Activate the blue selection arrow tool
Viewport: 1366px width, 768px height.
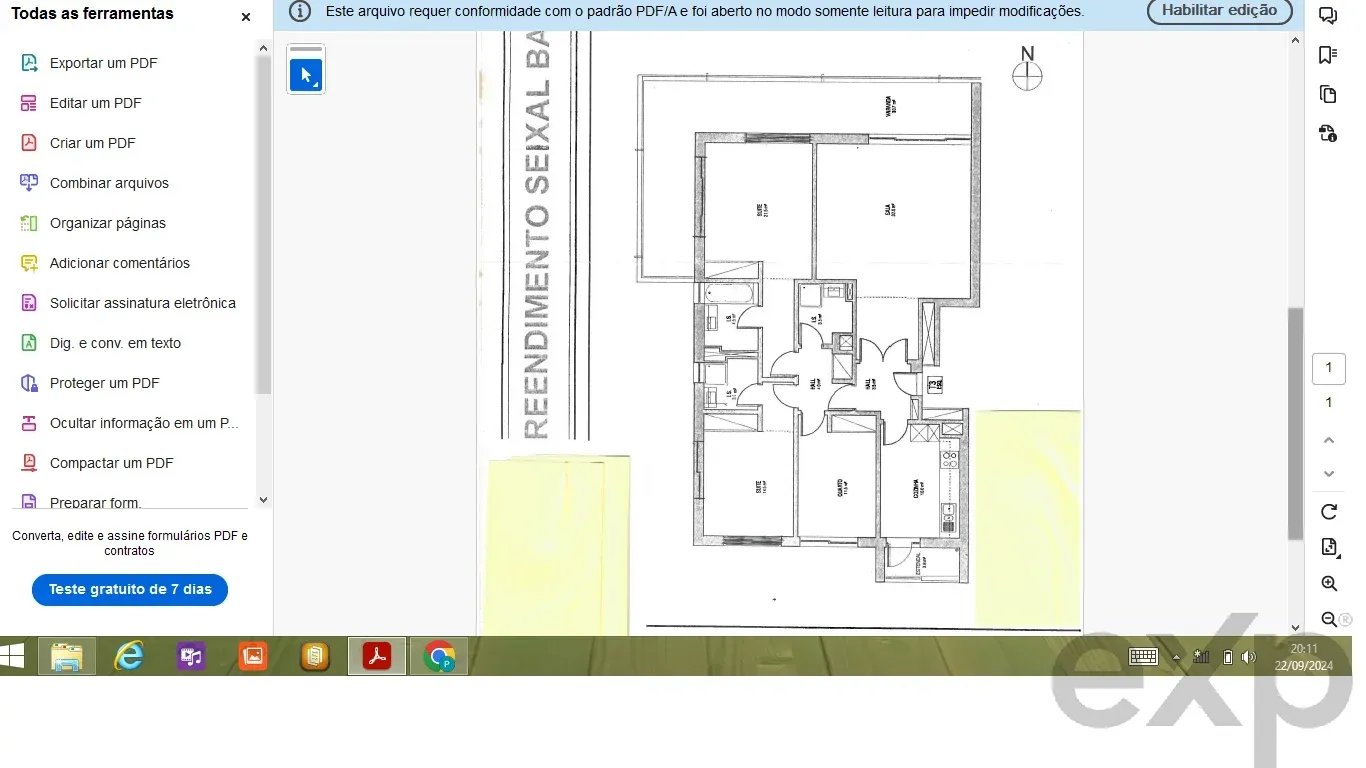306,75
